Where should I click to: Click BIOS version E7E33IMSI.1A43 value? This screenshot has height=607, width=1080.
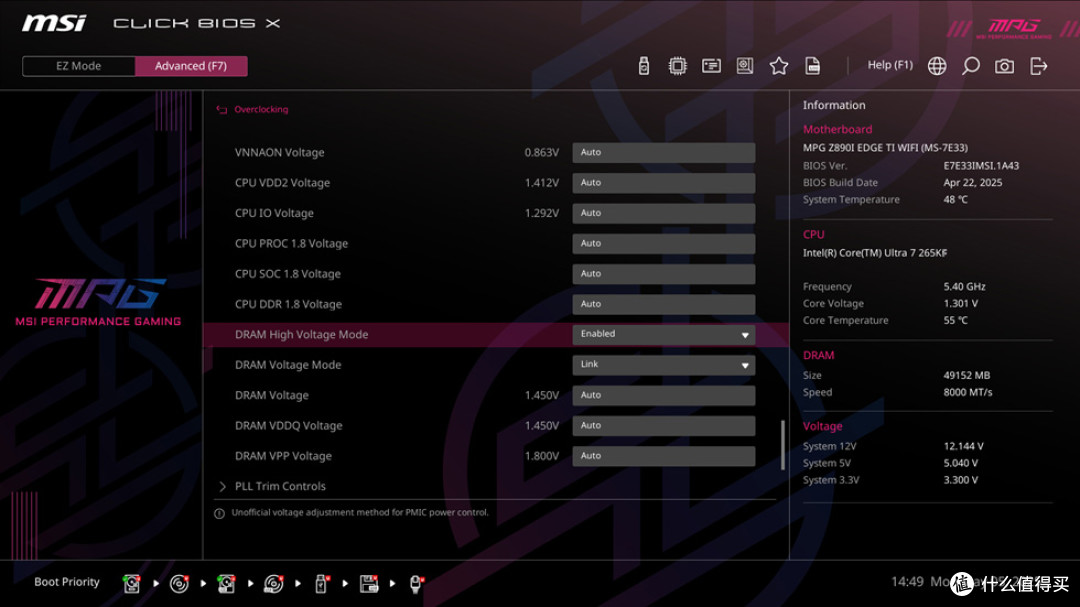tap(982, 165)
